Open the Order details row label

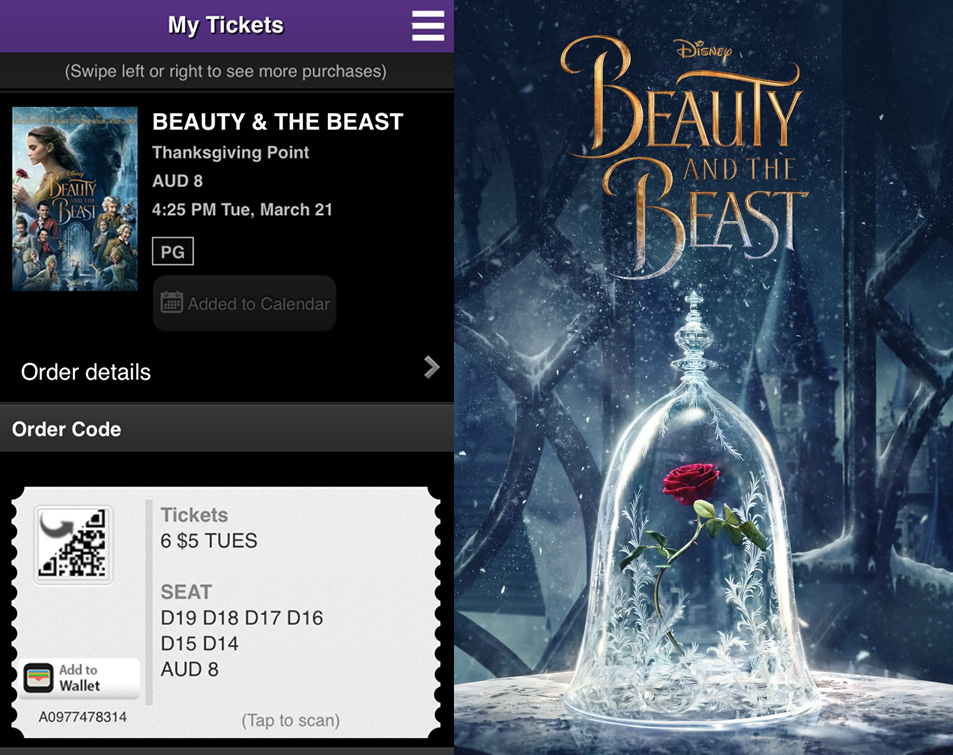click(x=86, y=372)
